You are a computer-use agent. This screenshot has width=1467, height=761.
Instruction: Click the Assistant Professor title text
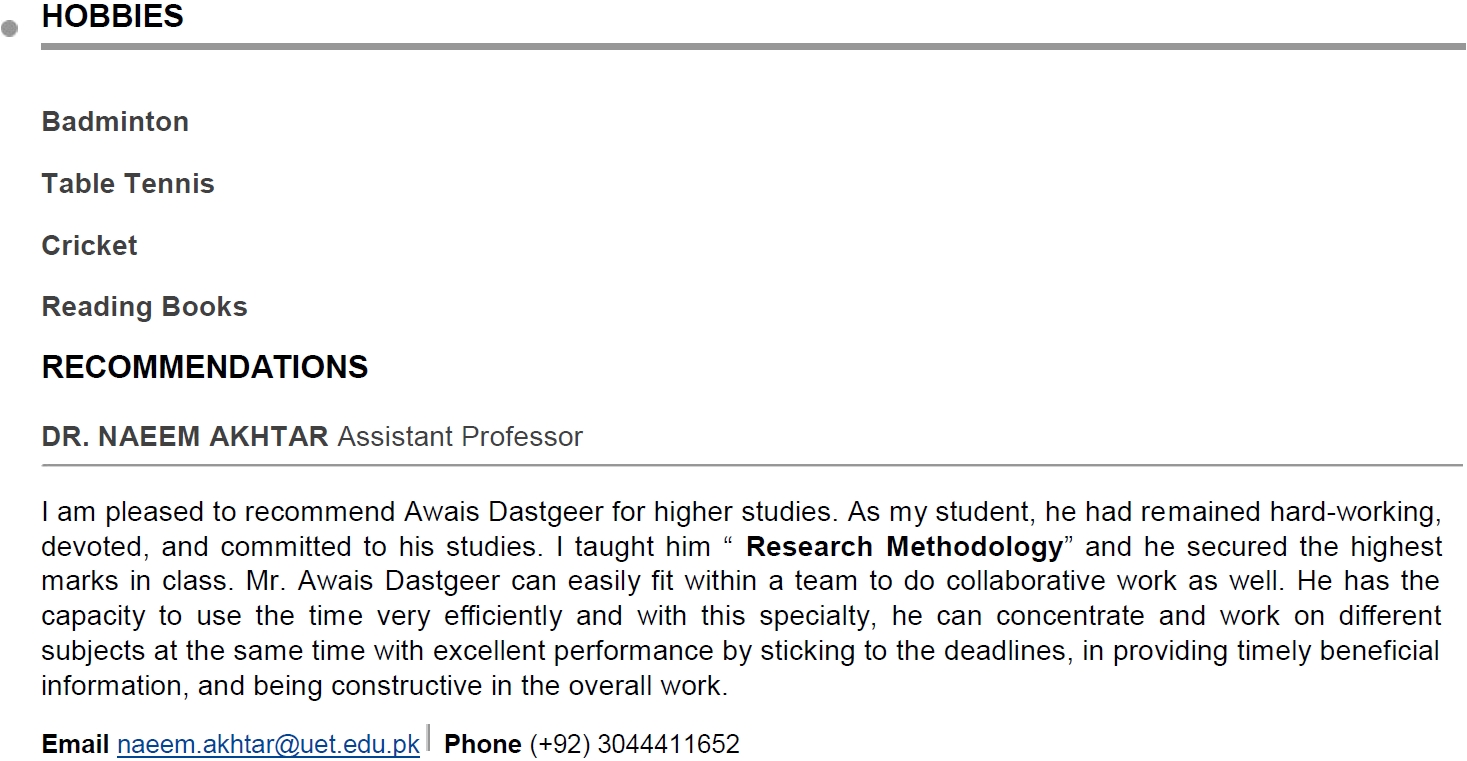click(460, 437)
